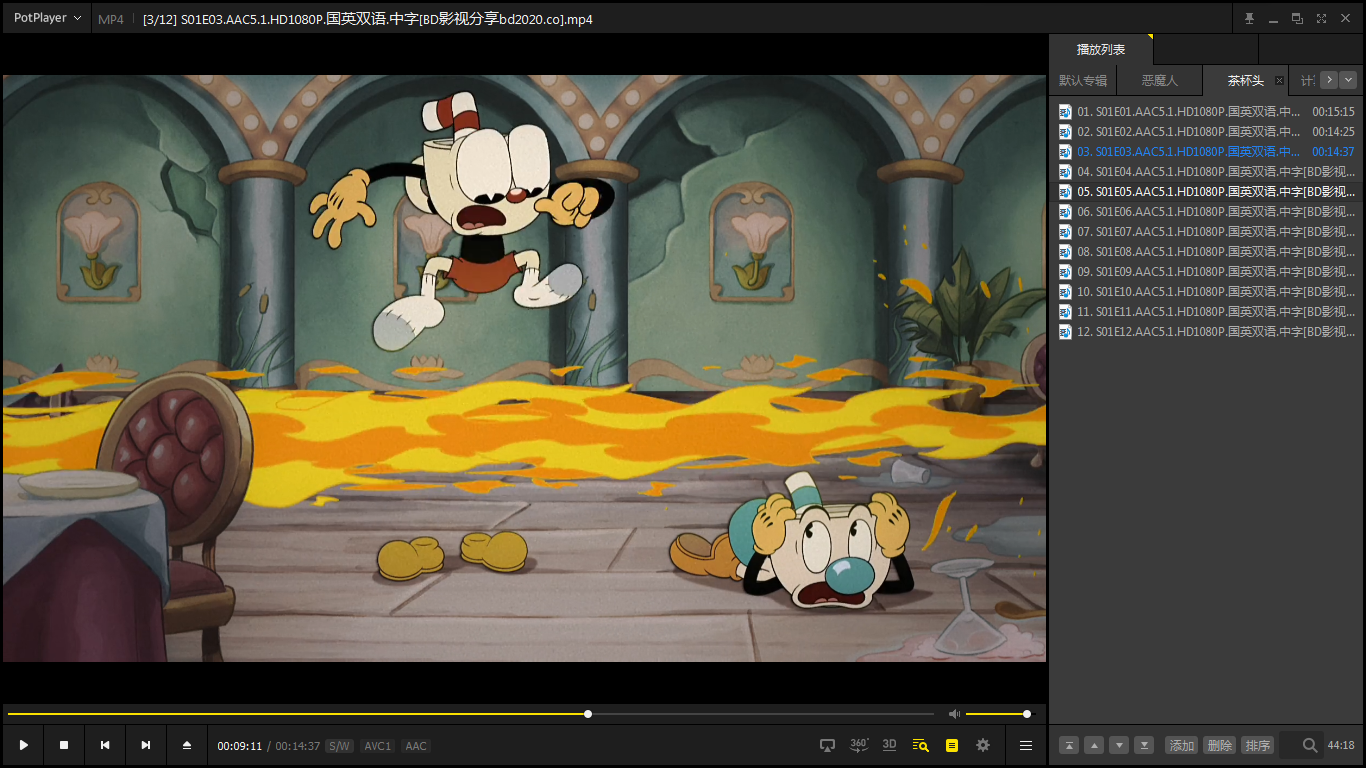Screen dimensions: 1366x768
Task: Skip to the next file
Action: 146,745
